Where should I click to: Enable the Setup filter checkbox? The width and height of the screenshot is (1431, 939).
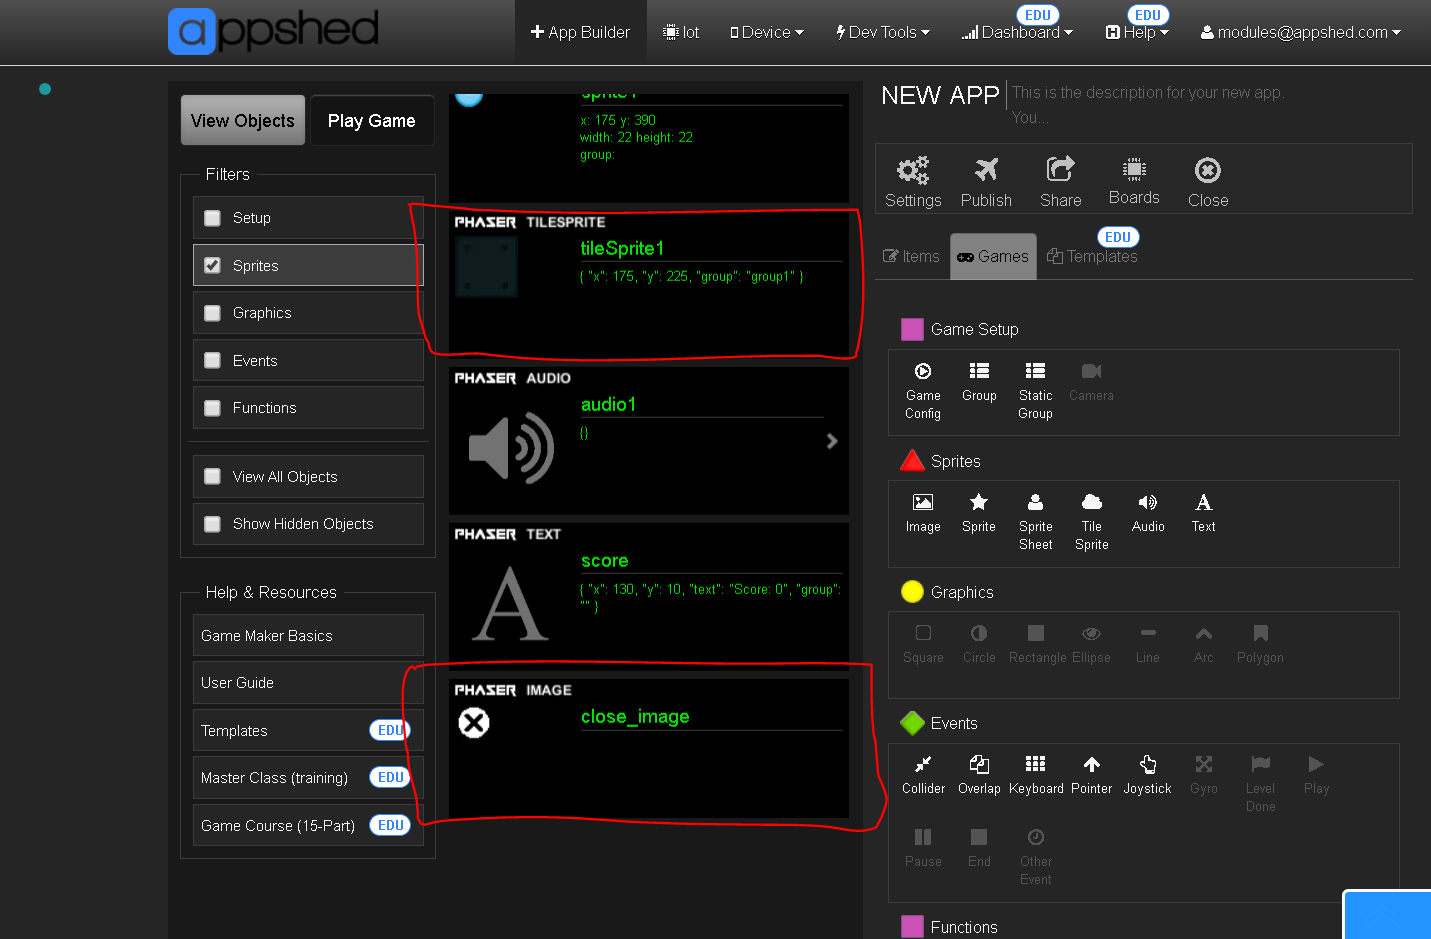[212, 218]
